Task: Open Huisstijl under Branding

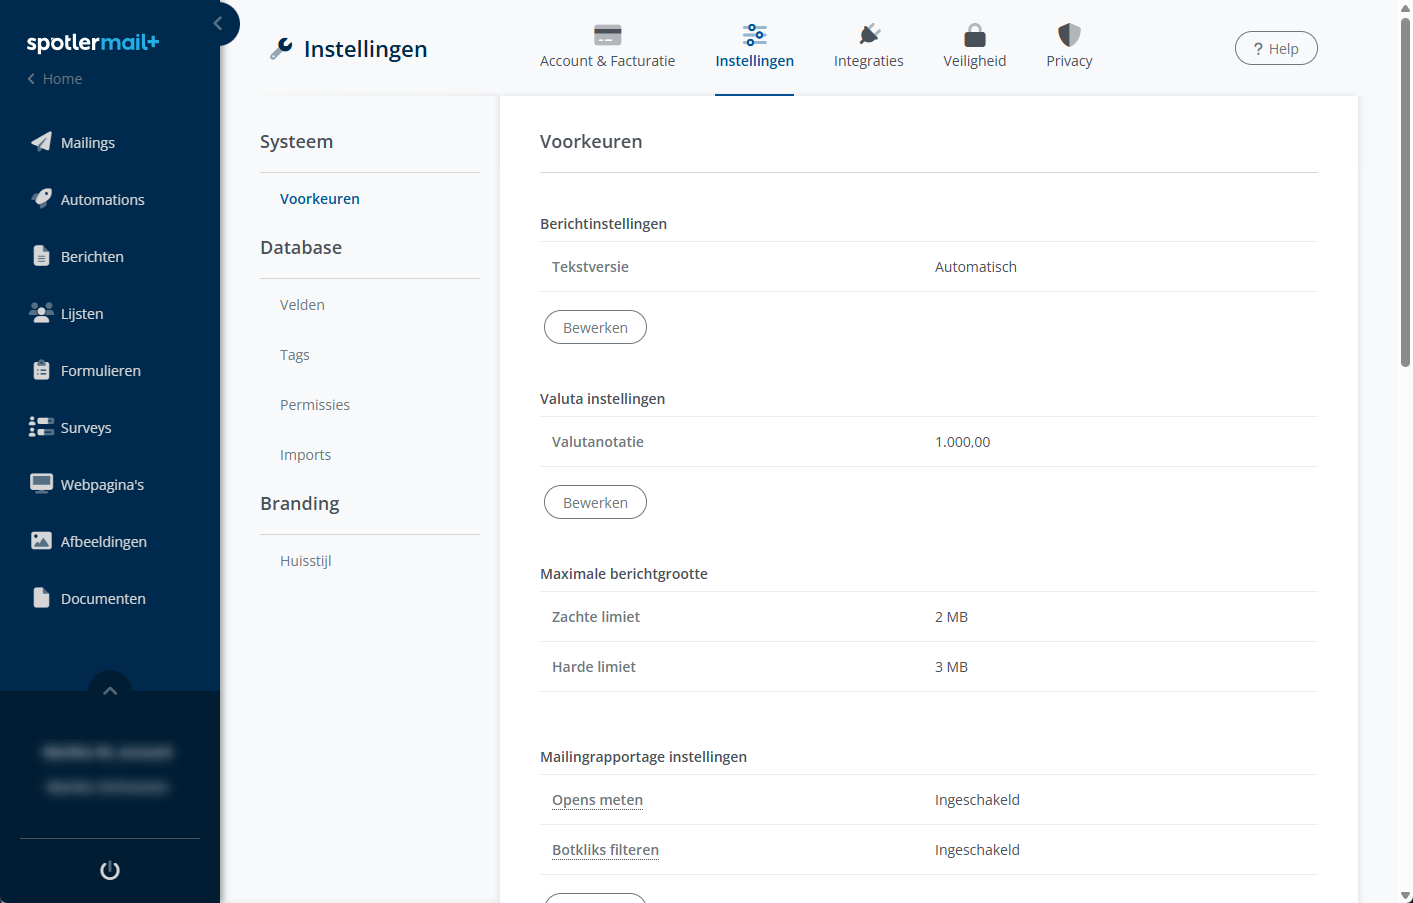Action: point(306,561)
